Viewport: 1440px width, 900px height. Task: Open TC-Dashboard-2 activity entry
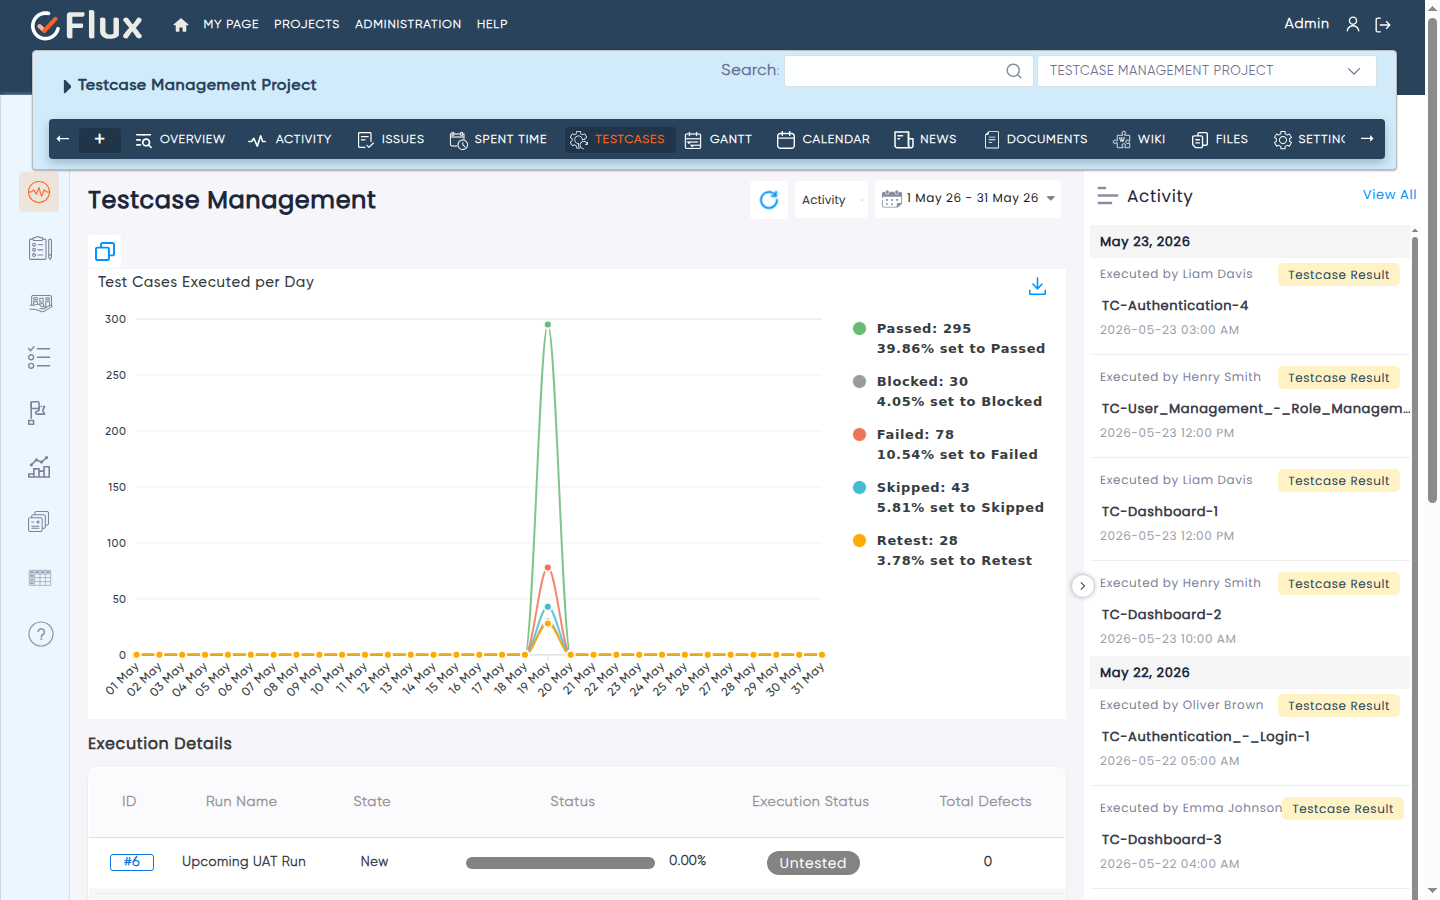pos(1161,615)
